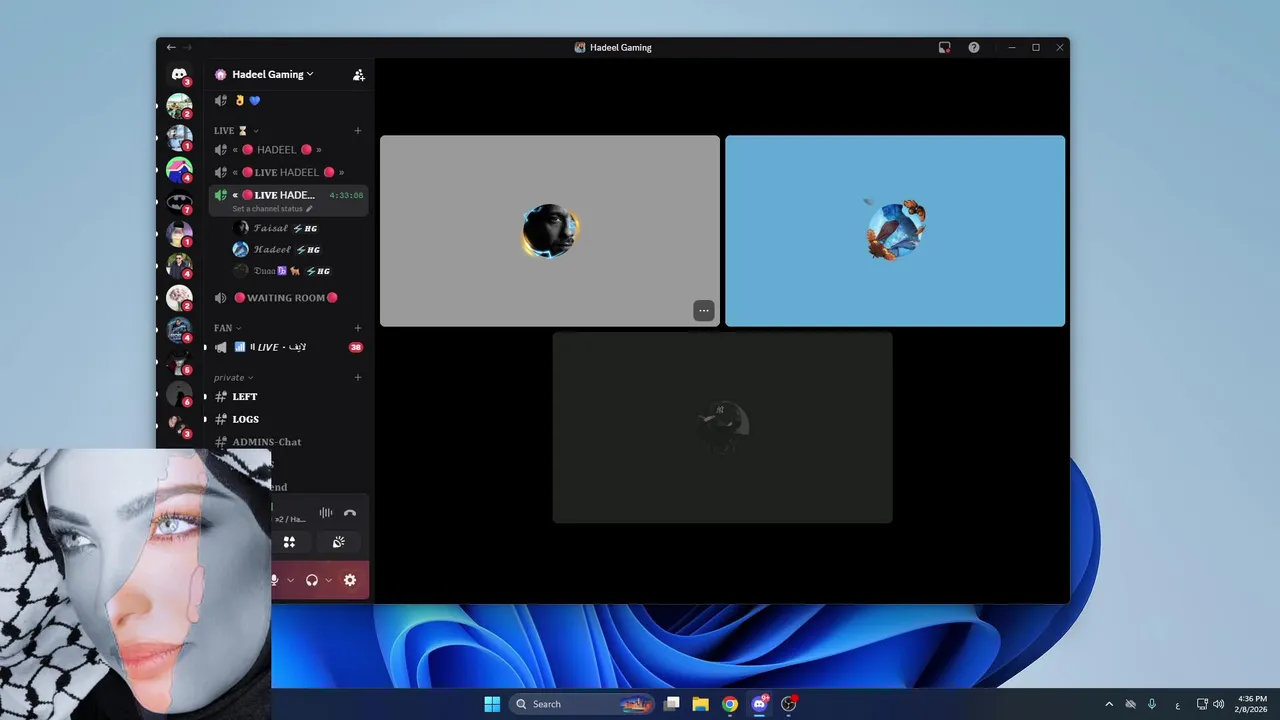Focus the blue participant video tile
This screenshot has width=1280, height=720.
pyautogui.click(x=895, y=231)
